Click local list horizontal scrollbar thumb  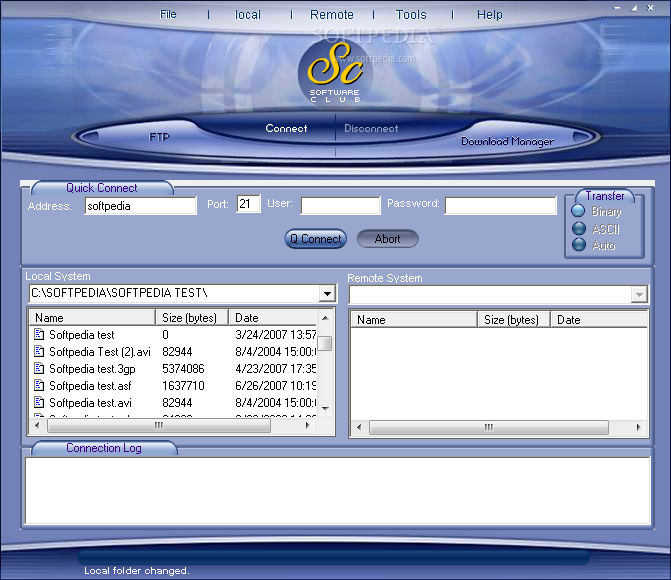(x=159, y=425)
